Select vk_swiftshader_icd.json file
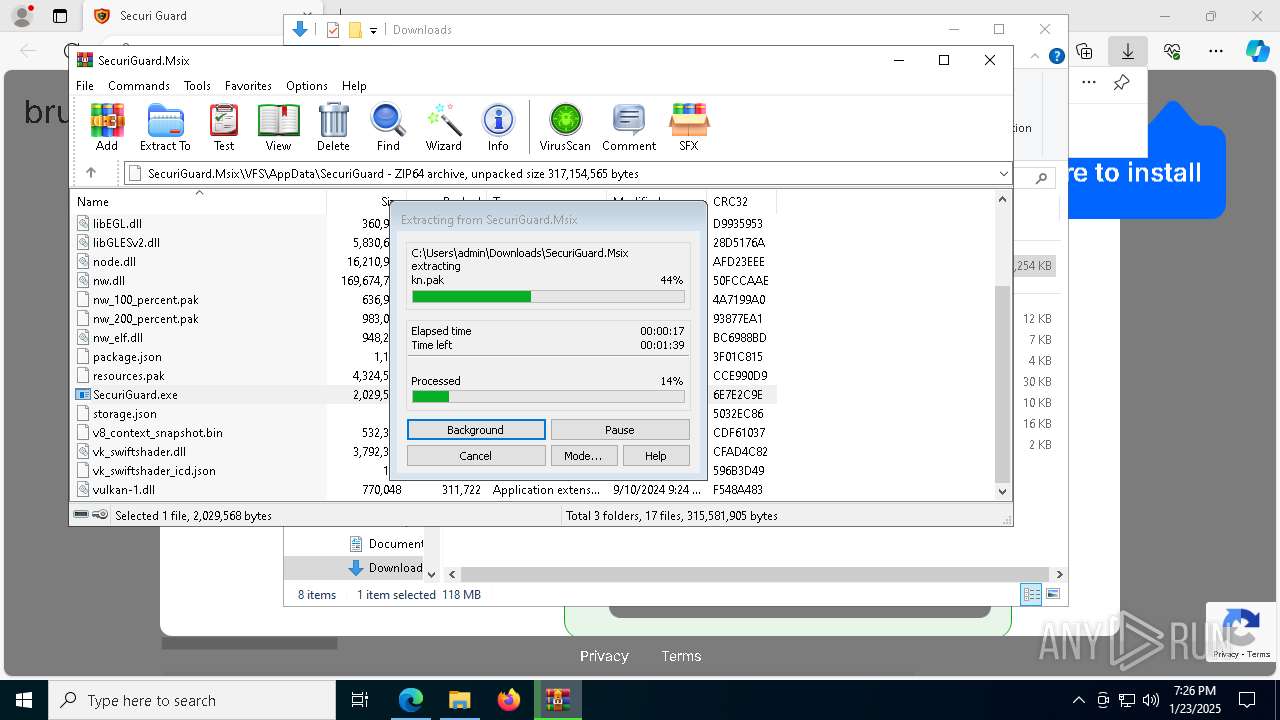This screenshot has height=720, width=1280. click(x=154, y=470)
